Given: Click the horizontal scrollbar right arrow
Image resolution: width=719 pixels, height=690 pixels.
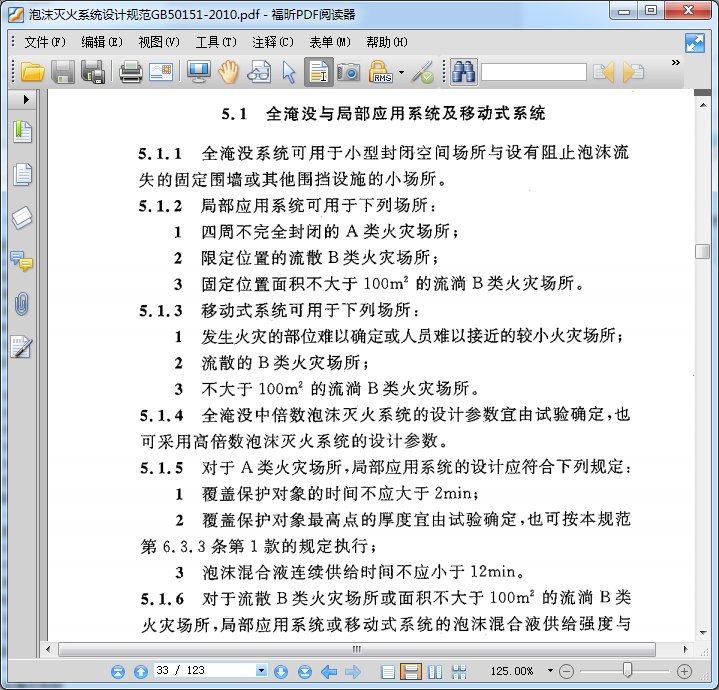Looking at the screenshot, I should (x=686, y=649).
